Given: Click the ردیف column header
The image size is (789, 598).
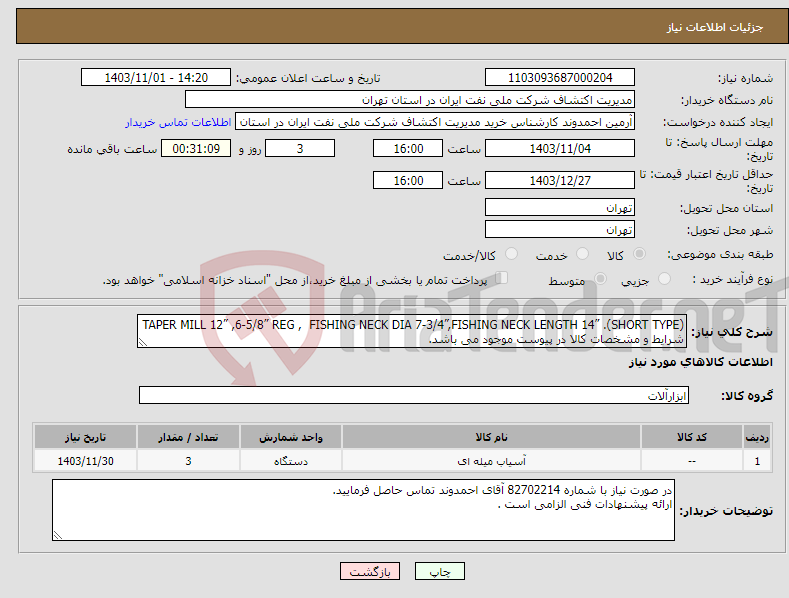Looking at the screenshot, I should coord(757,437).
